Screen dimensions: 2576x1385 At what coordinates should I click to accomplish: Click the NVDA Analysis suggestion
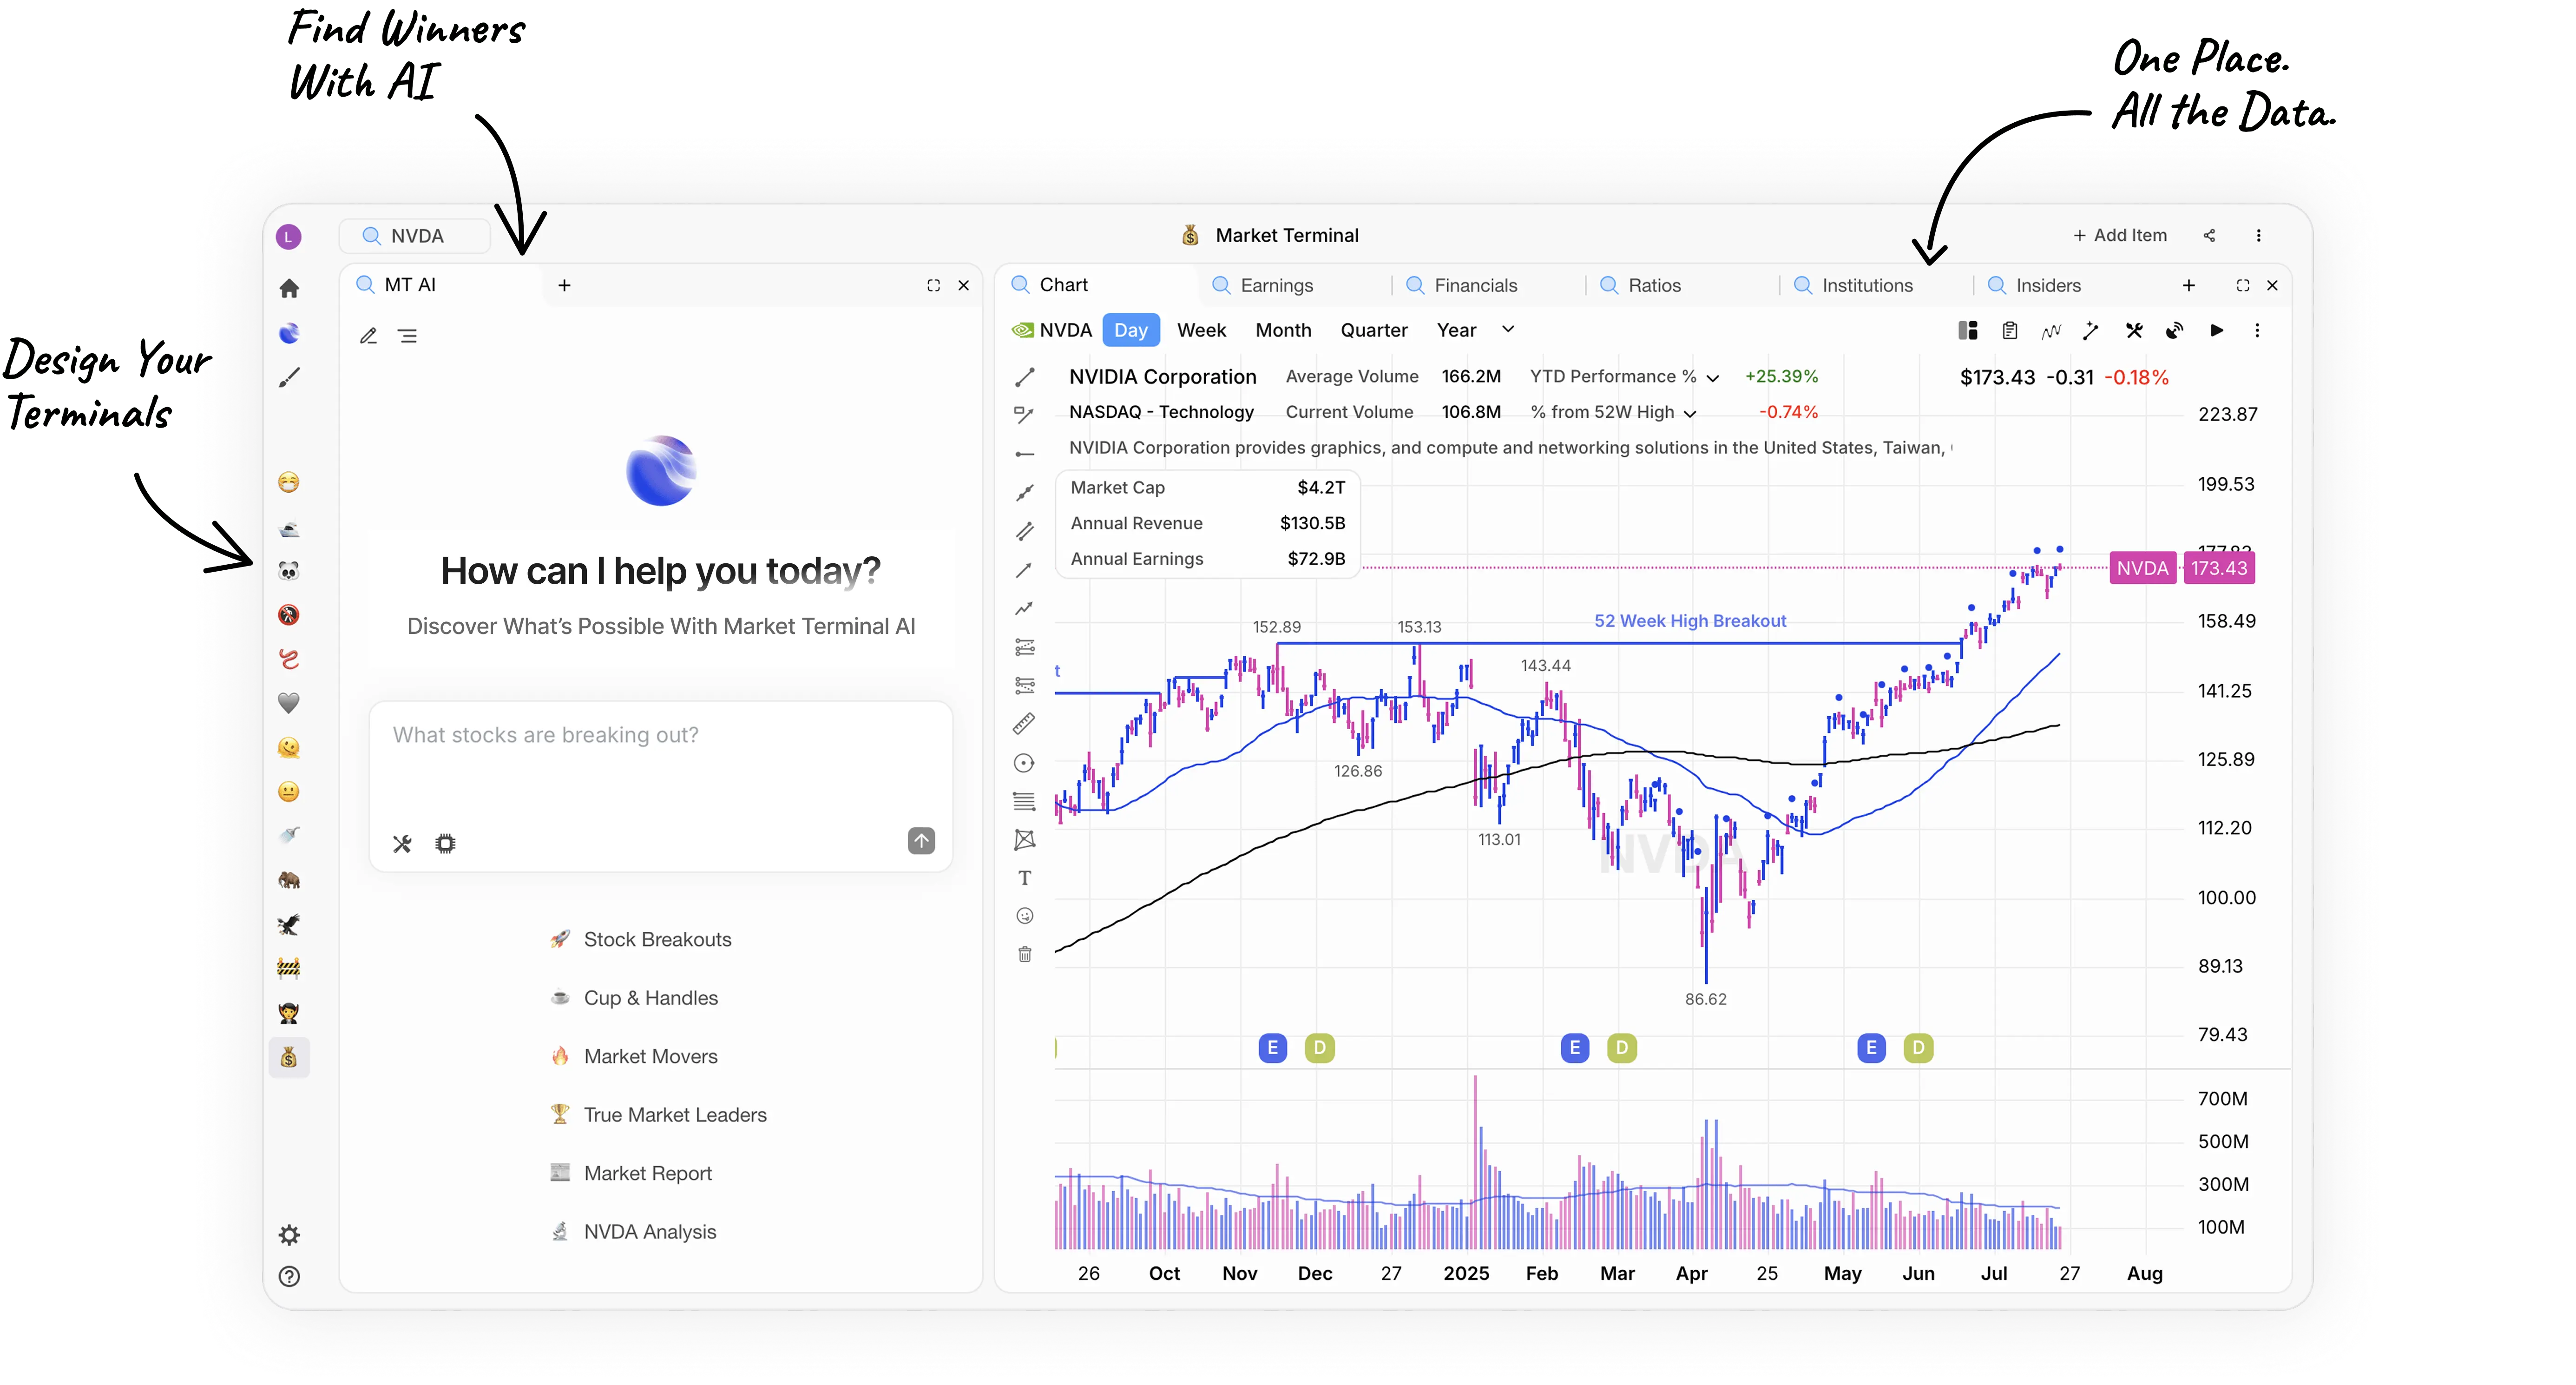click(x=633, y=1232)
